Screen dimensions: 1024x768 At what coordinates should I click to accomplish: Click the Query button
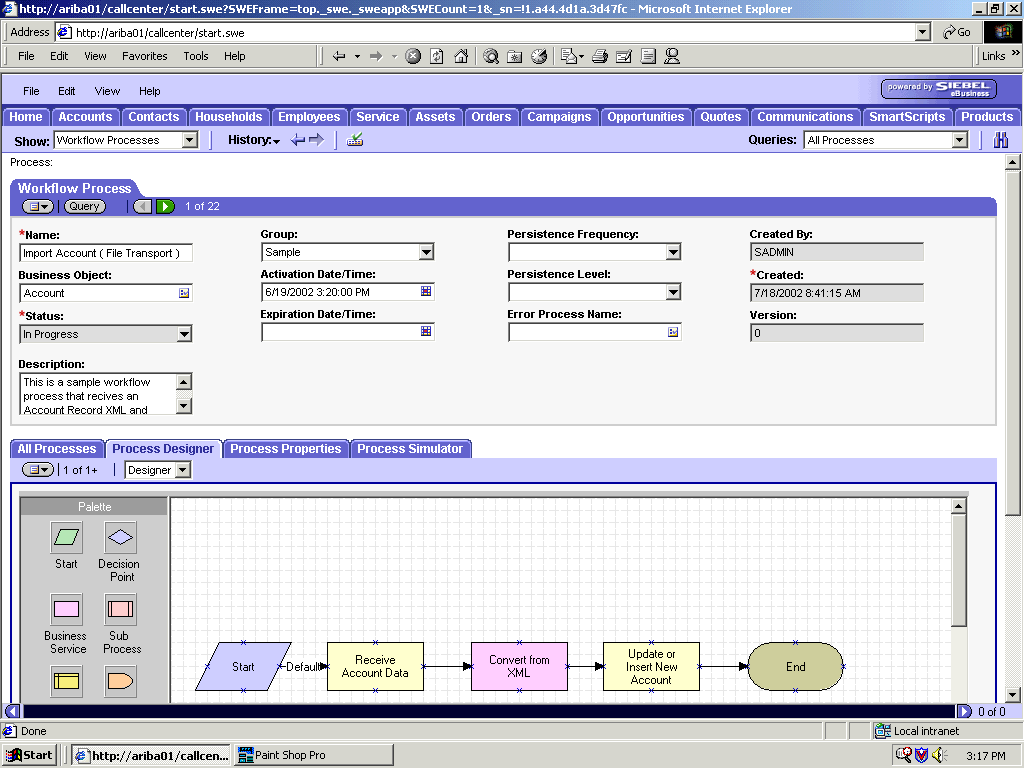coord(84,206)
